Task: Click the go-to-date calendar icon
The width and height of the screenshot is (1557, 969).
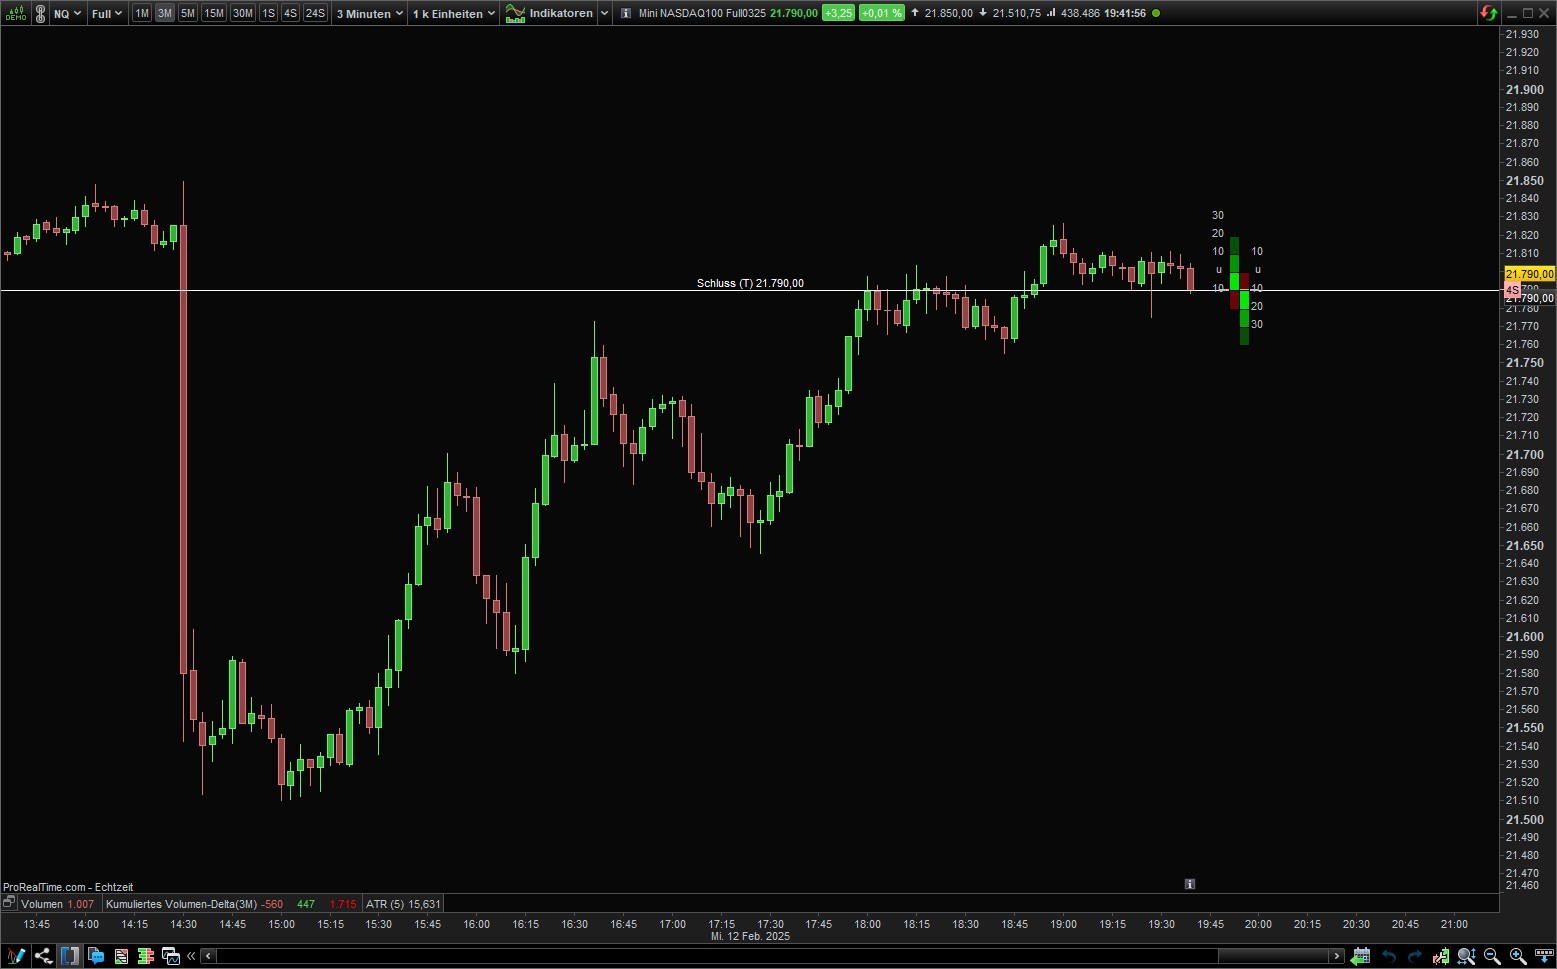Action: coord(1361,956)
